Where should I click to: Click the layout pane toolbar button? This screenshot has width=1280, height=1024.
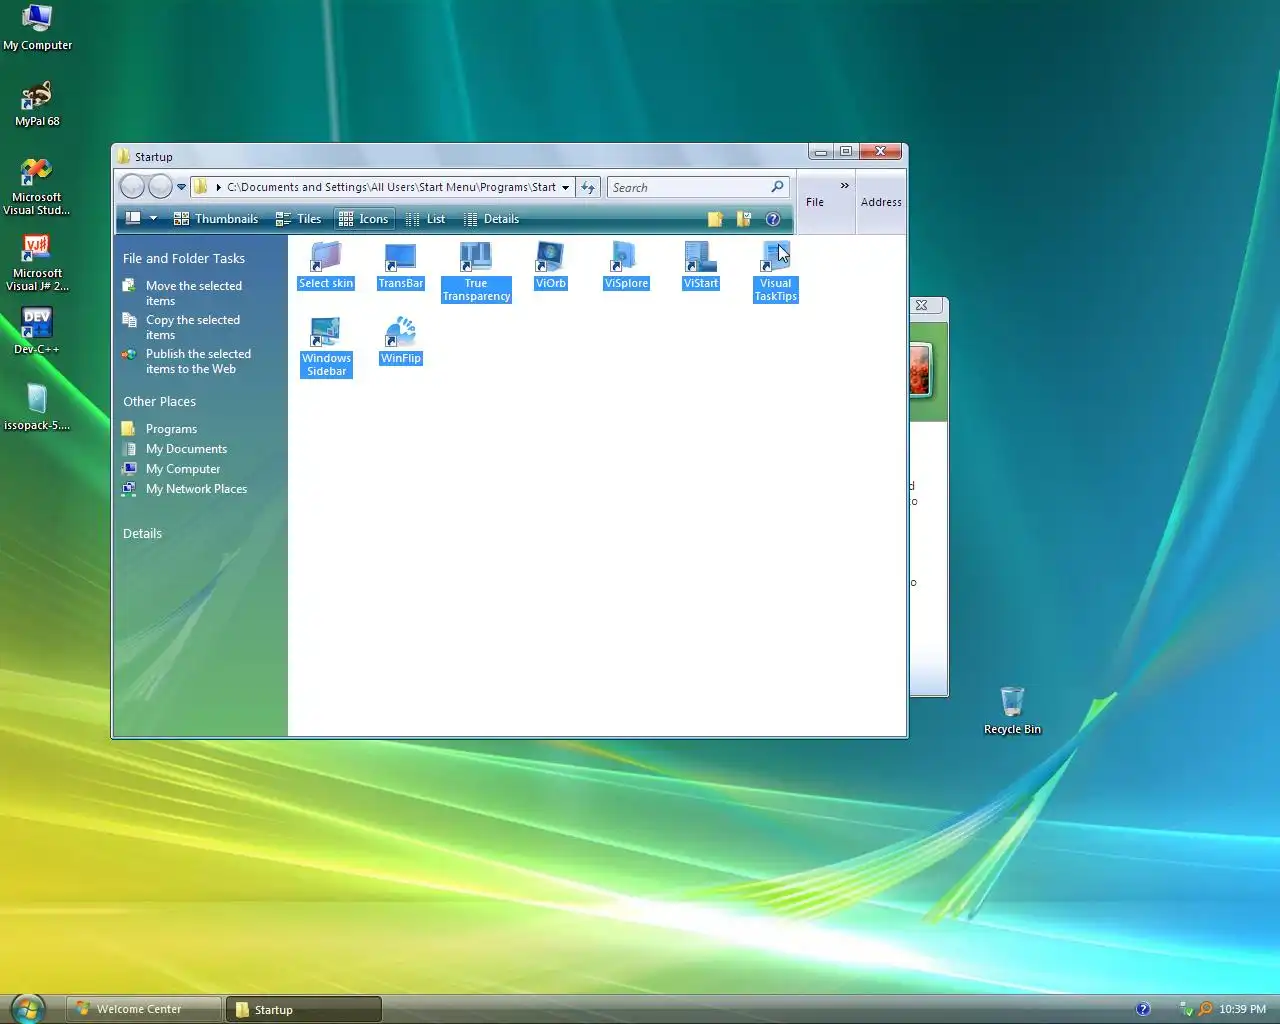pyautogui.click(x=133, y=219)
